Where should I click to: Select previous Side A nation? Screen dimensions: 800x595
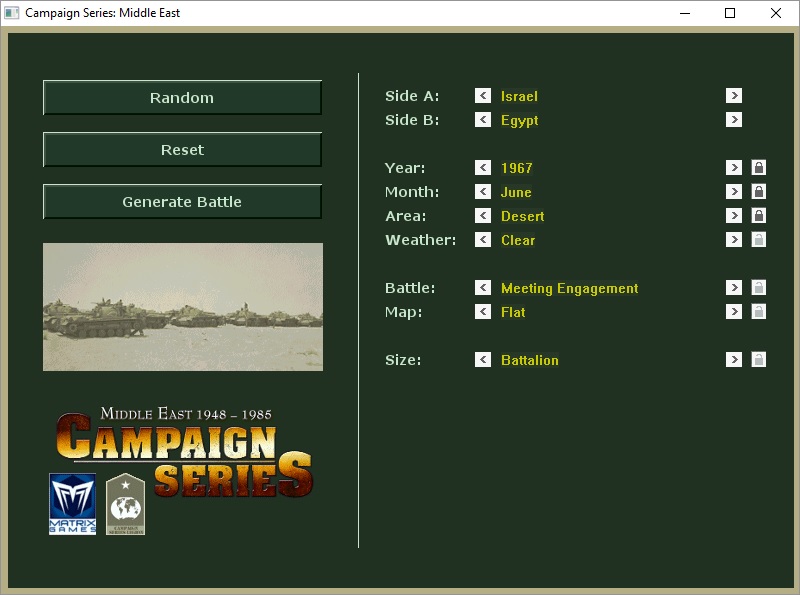tap(483, 95)
